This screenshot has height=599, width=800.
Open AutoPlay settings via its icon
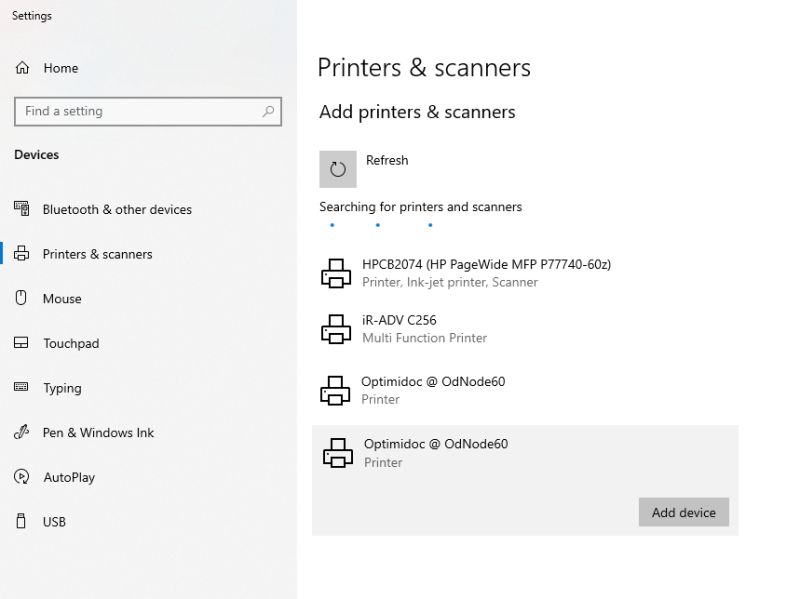pos(22,477)
